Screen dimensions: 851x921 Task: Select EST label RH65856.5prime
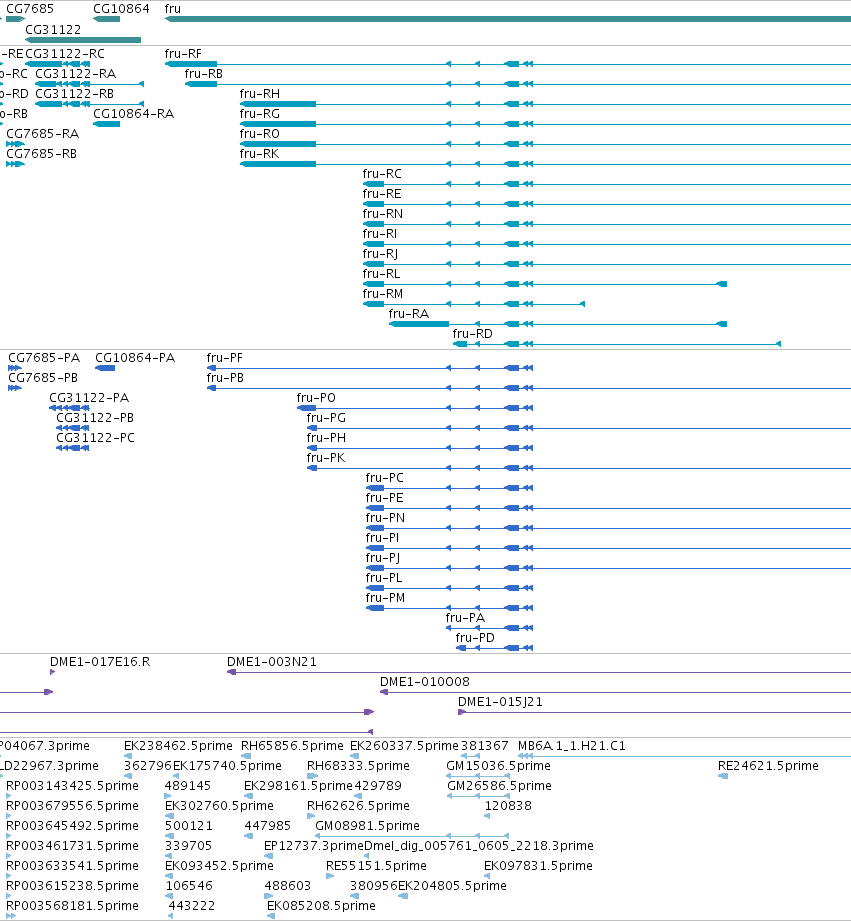[292, 745]
